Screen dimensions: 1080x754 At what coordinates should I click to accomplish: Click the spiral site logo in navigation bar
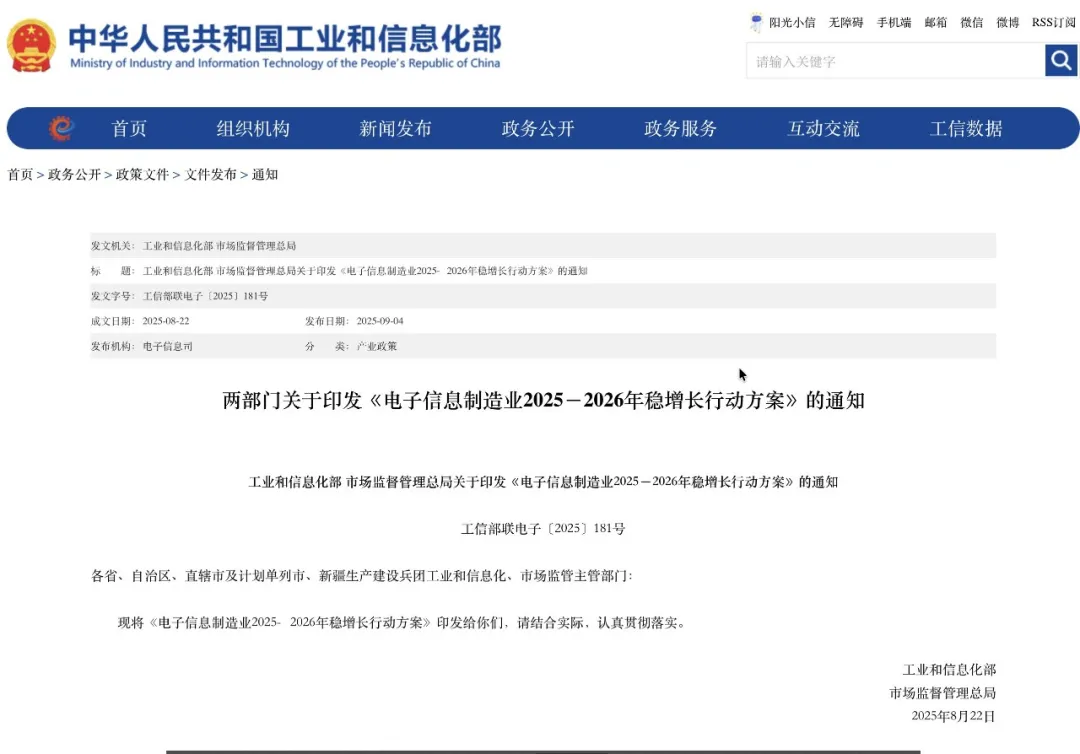pos(63,128)
